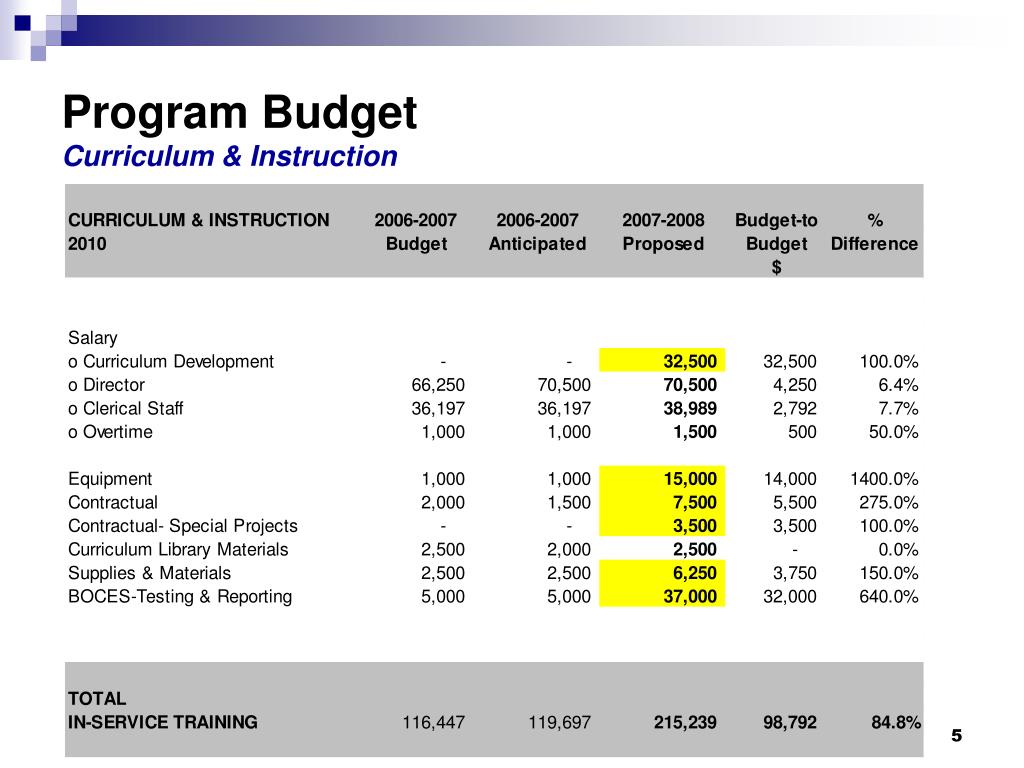
Task: Select Director's difference value 4,250
Action: click(x=795, y=385)
